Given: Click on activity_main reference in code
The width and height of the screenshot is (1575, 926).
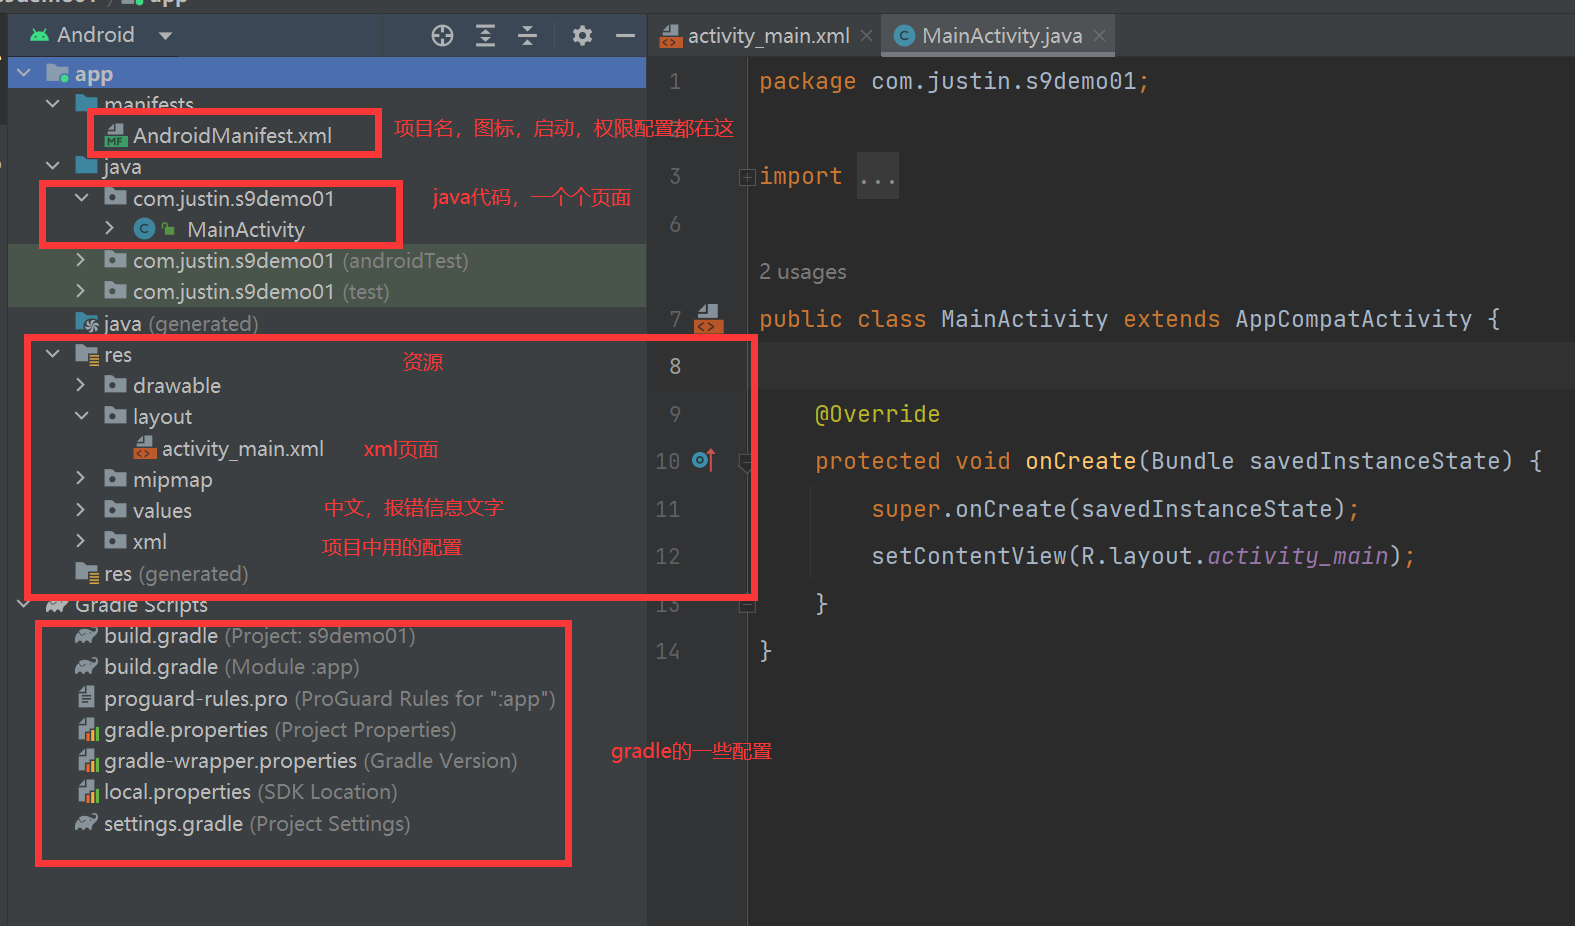Looking at the screenshot, I should coord(1298,556).
